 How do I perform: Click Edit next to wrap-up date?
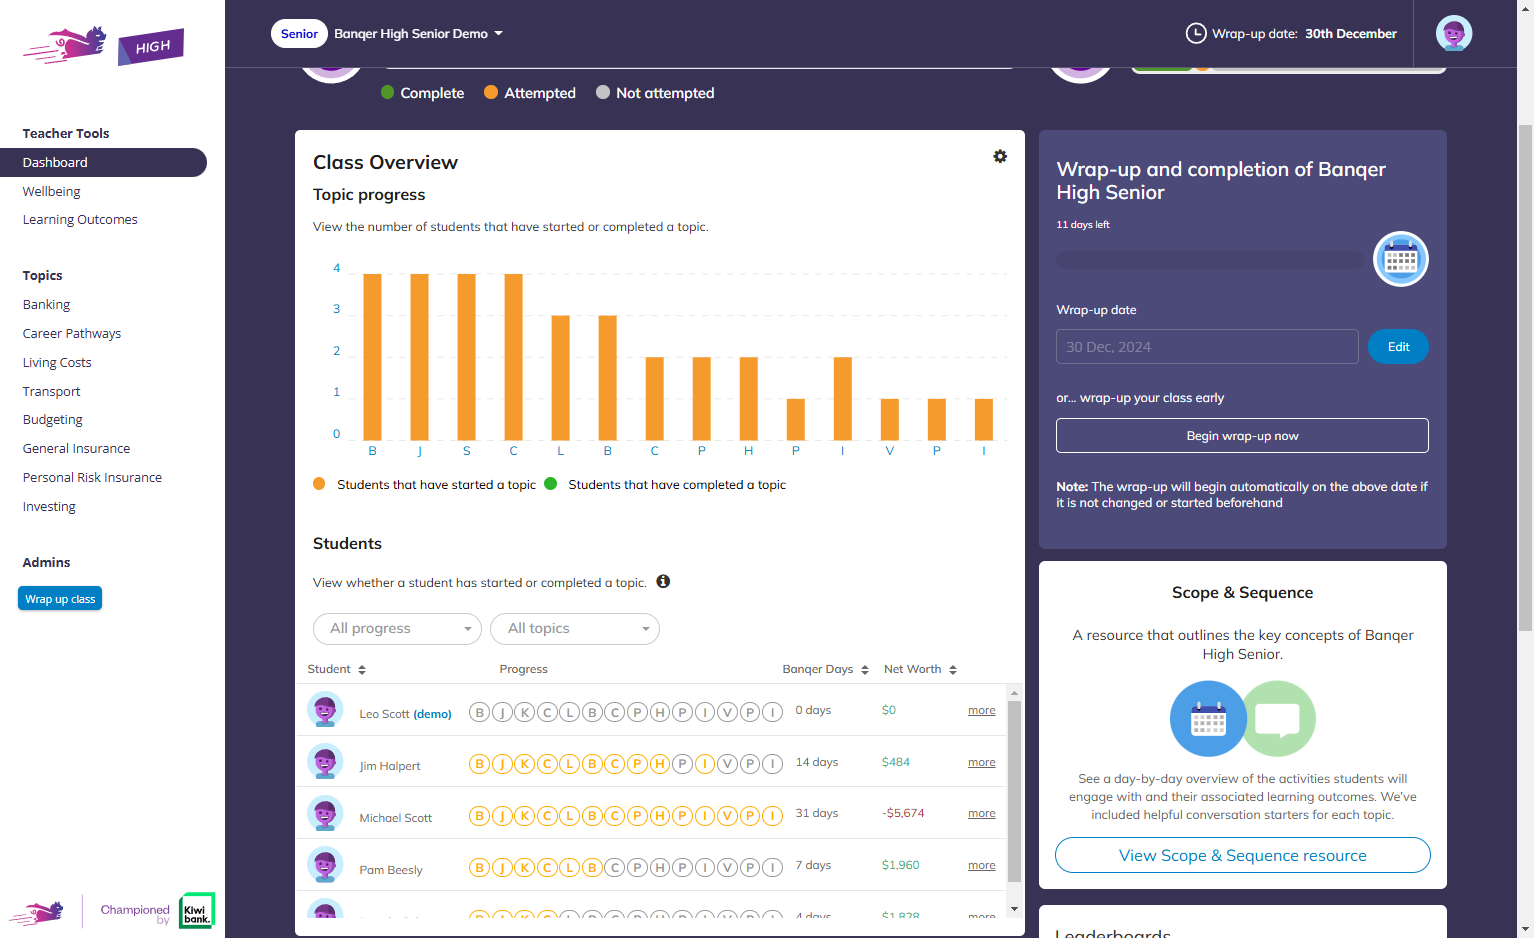1398,347
